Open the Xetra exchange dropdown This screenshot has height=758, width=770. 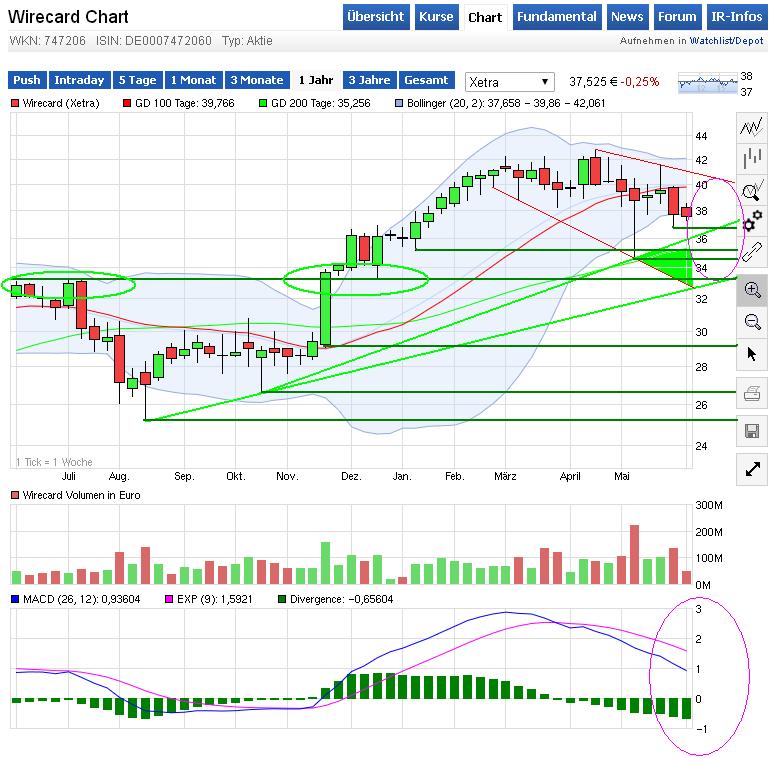point(509,81)
